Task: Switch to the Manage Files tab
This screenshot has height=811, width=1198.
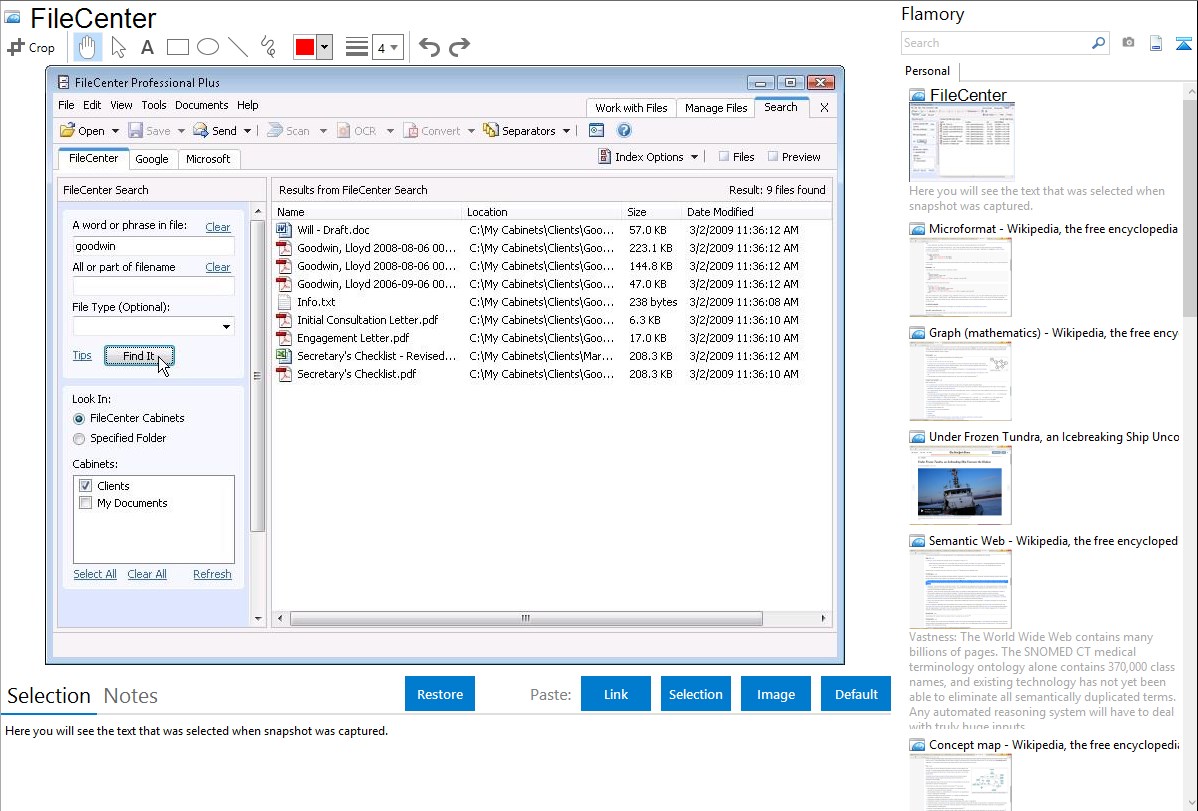Action: coord(716,108)
